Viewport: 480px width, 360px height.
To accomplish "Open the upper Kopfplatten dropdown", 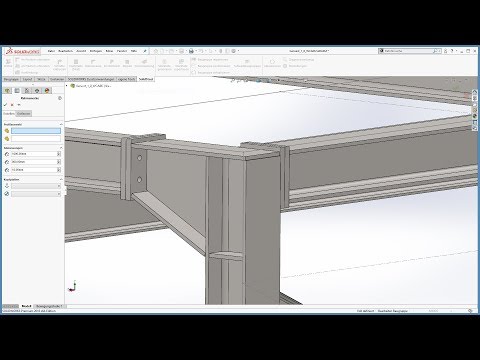I will pos(36,186).
